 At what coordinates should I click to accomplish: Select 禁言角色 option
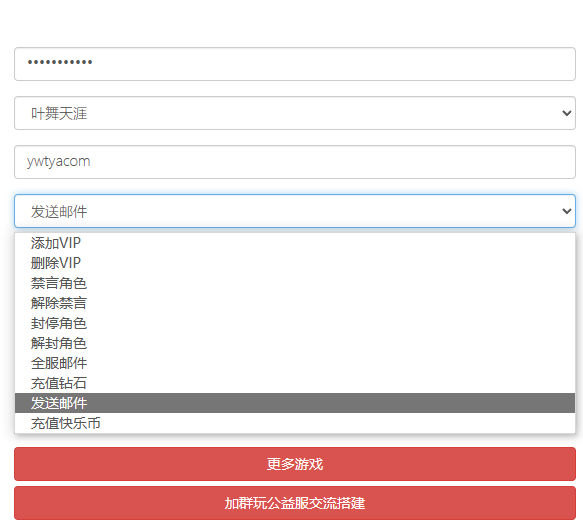[295, 283]
